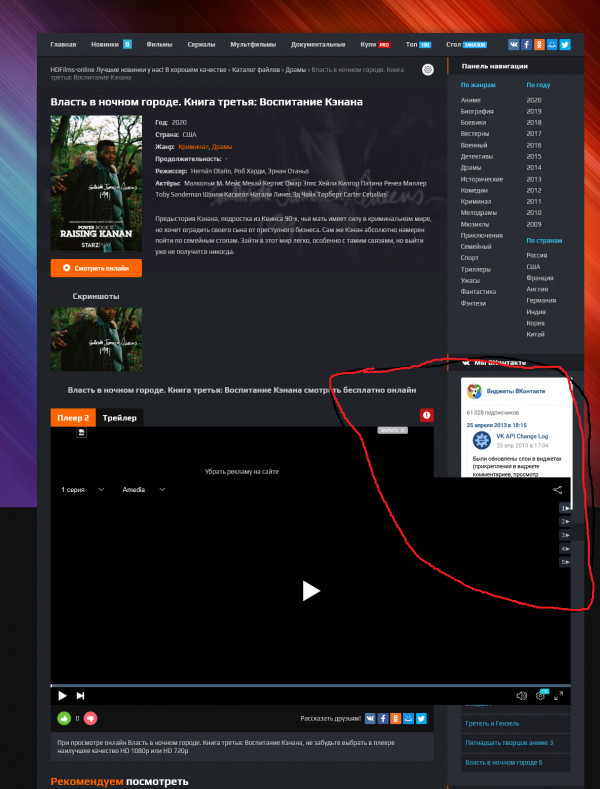Open Стол заказов in the top menu
600x789 pixels.
pos(466,44)
